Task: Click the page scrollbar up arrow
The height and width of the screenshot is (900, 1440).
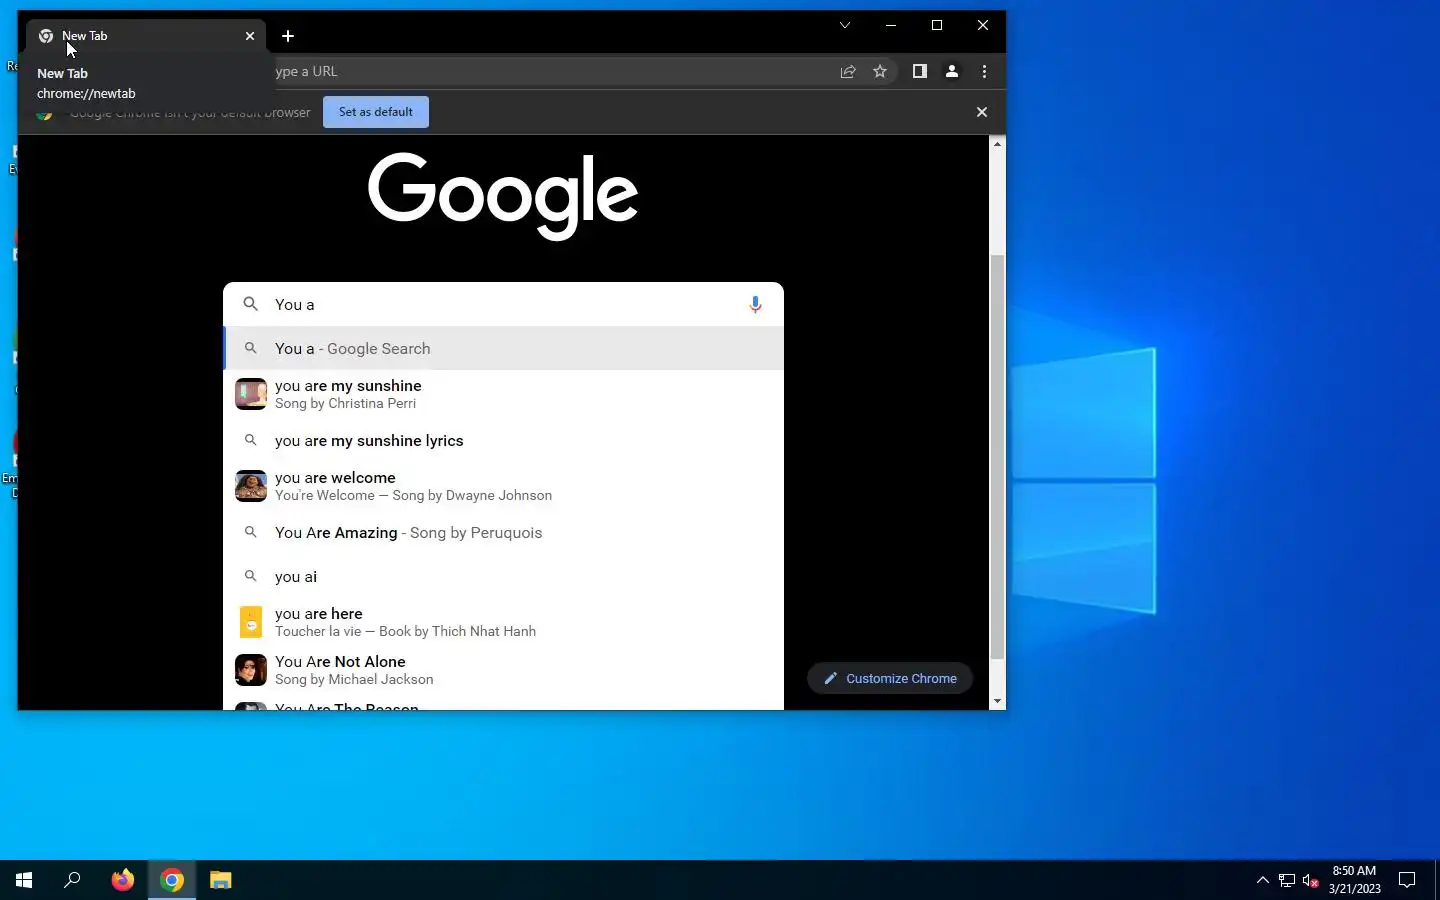Action: click(x=997, y=144)
